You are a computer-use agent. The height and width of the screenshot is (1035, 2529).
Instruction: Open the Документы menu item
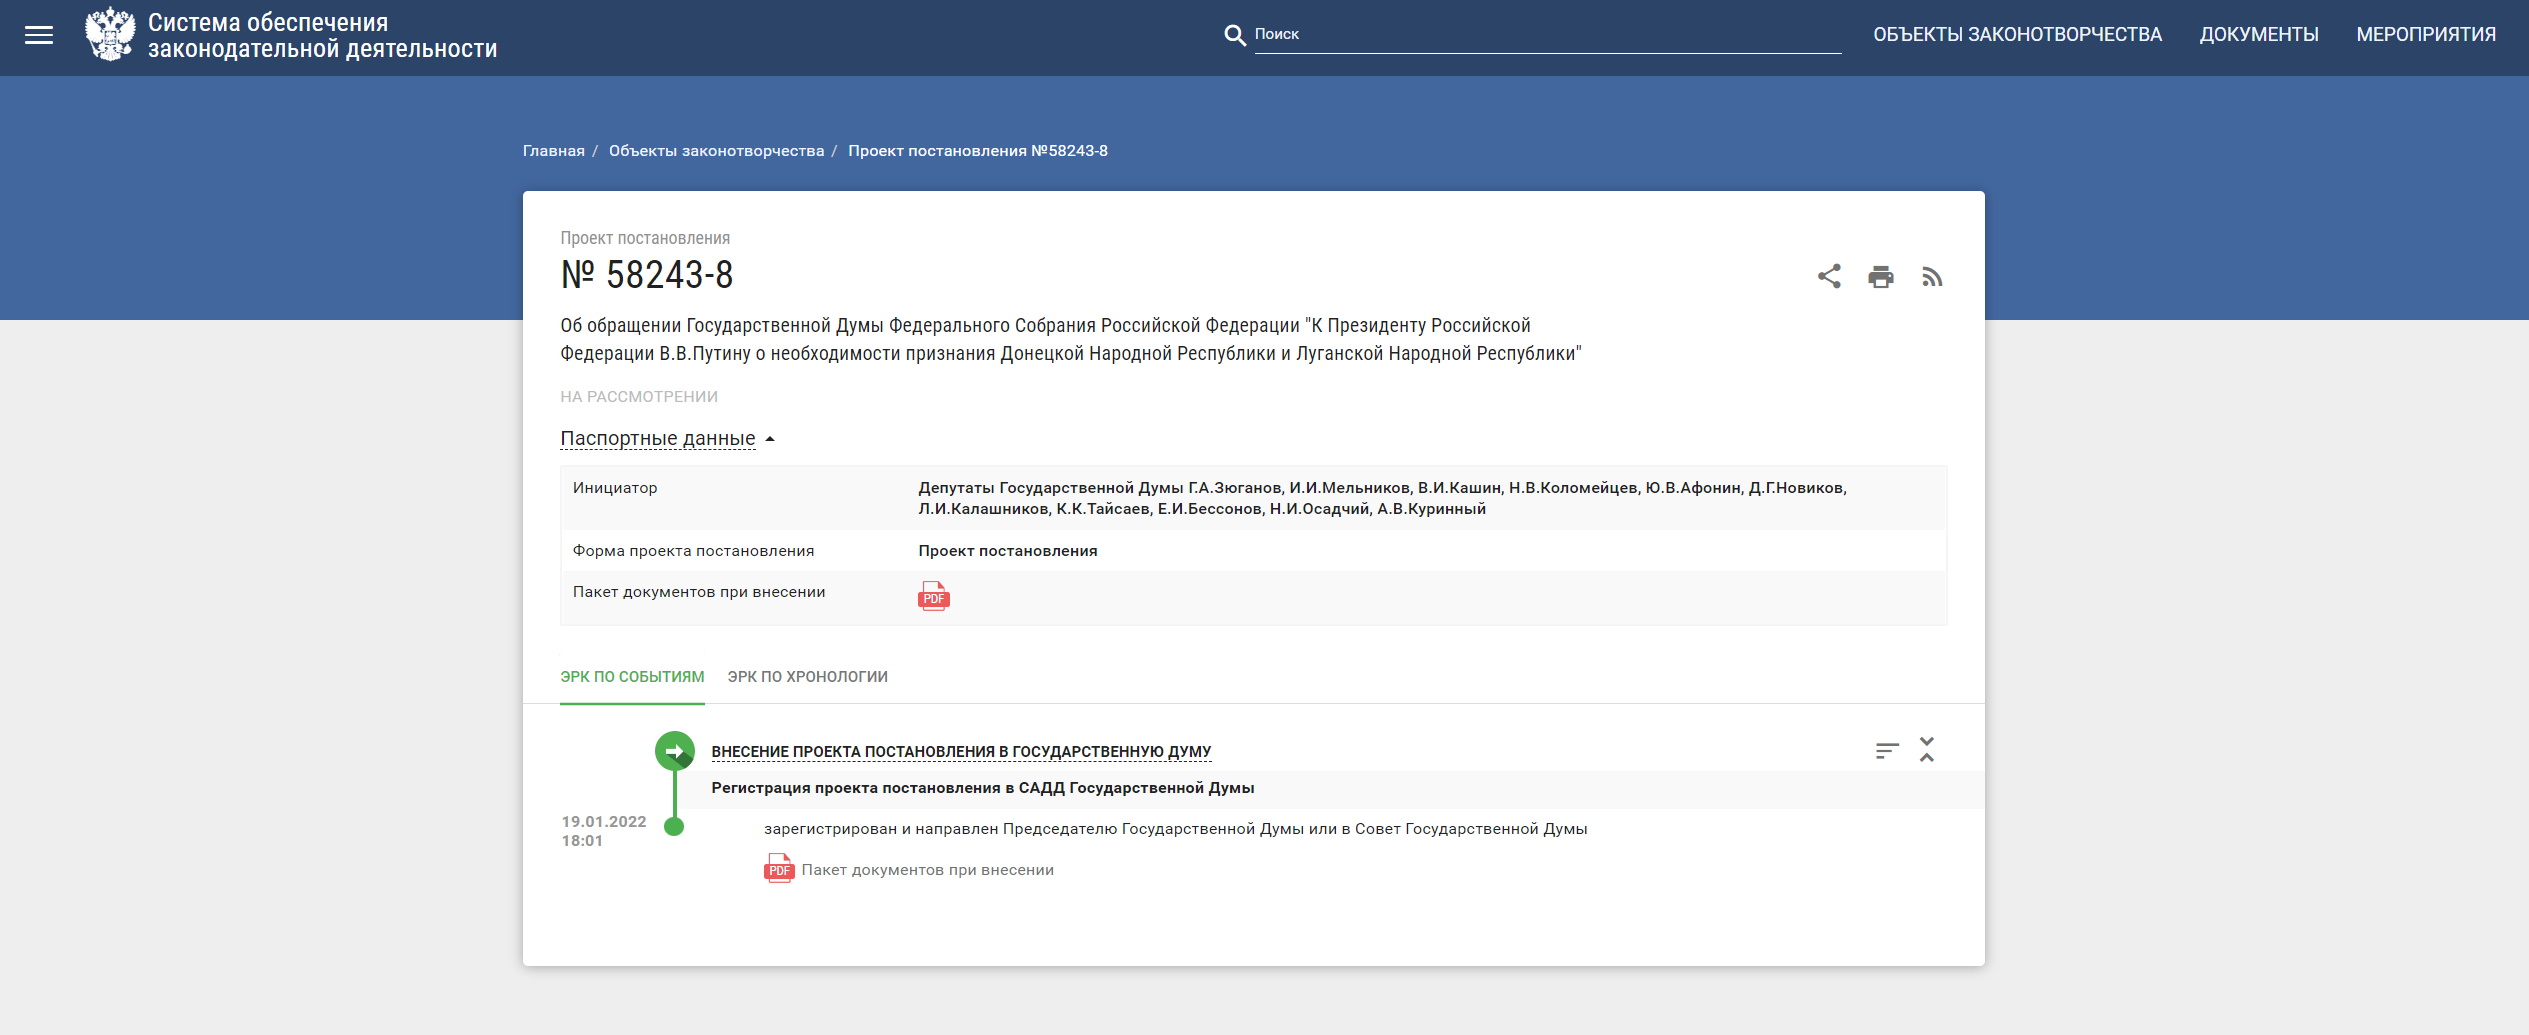coord(2258,35)
